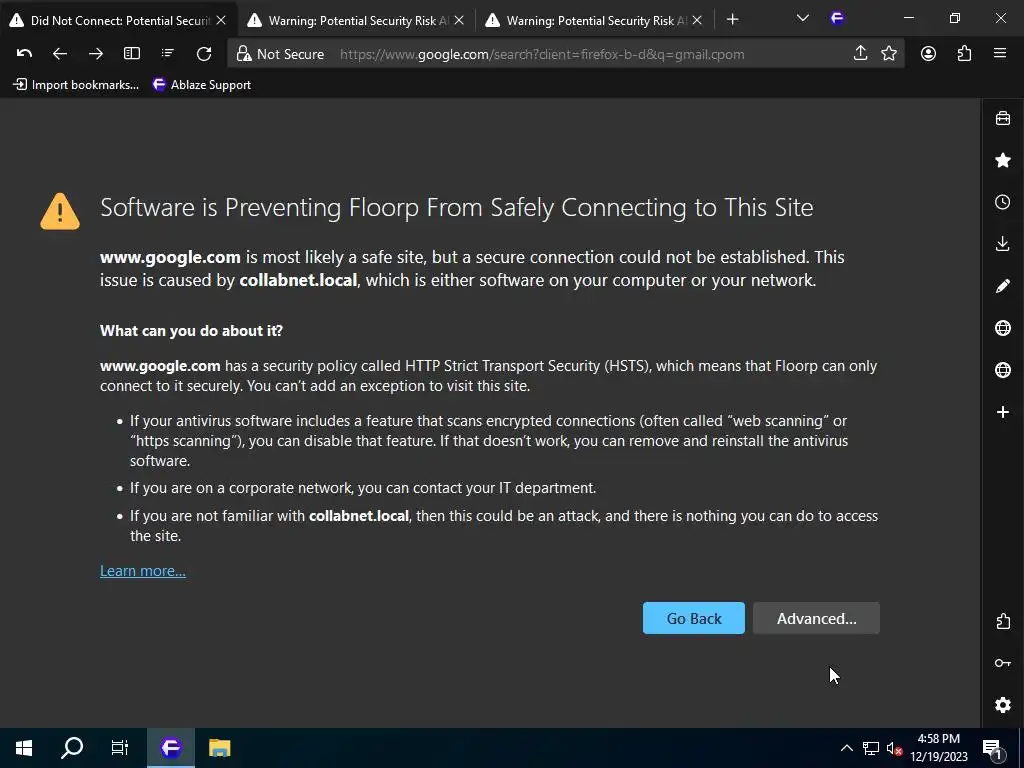Open the taskbar clock and date
The height and width of the screenshot is (768, 1024).
[x=938, y=748]
